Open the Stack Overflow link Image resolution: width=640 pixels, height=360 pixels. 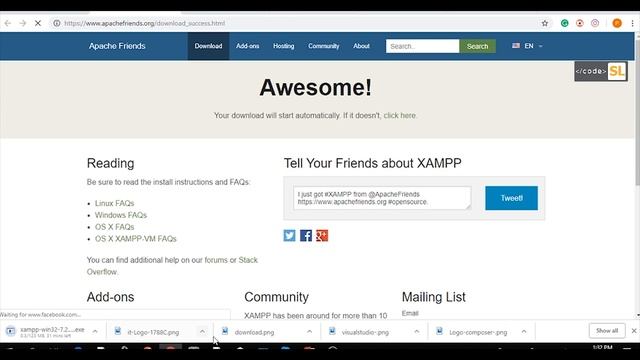(x=172, y=266)
